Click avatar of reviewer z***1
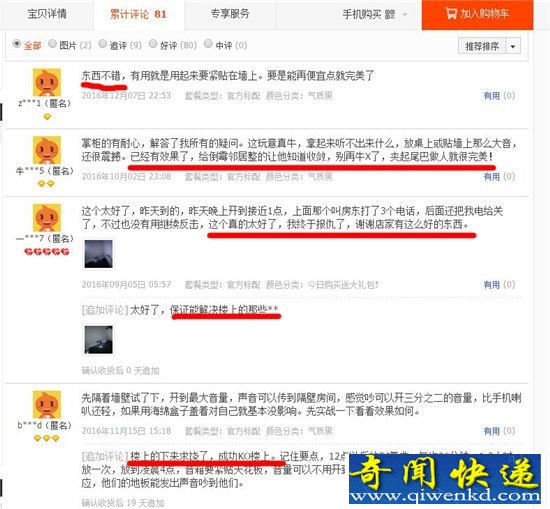This screenshot has width=550, height=509. tap(47, 82)
